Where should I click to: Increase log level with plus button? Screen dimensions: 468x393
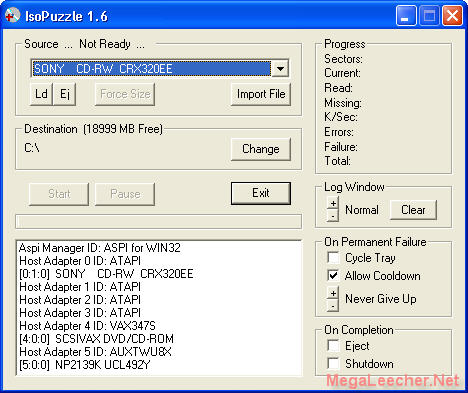point(333,203)
